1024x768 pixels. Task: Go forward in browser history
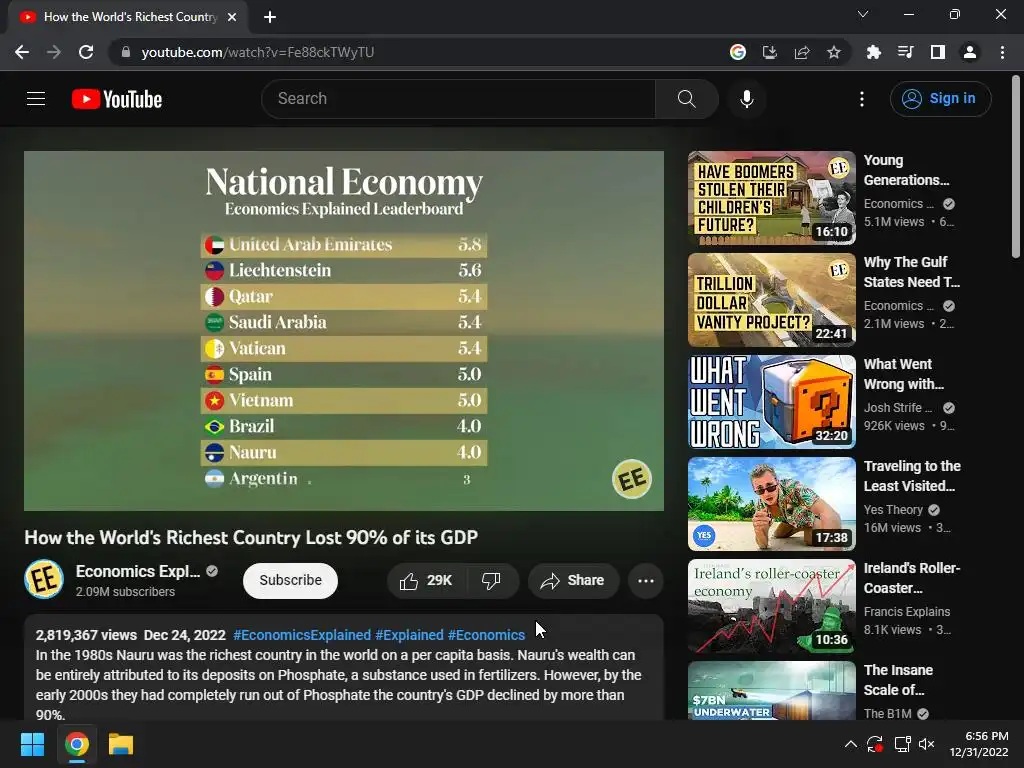click(x=54, y=52)
